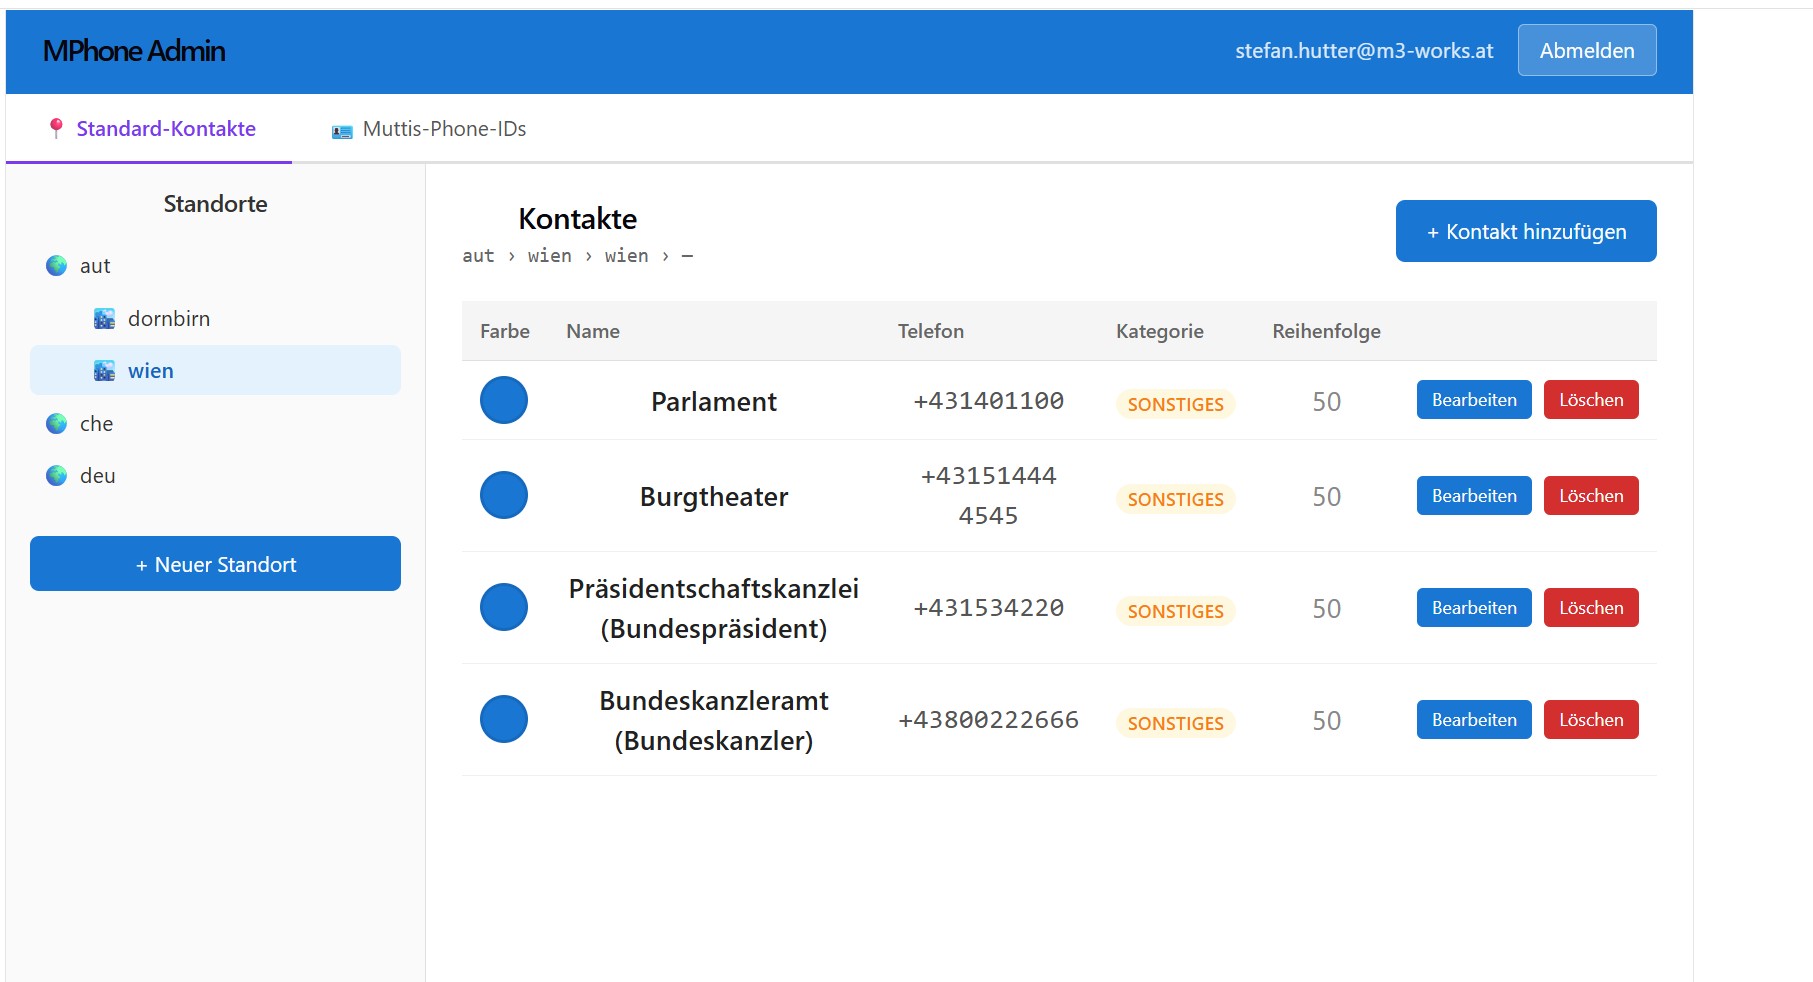
Task: Select the che location
Action: click(215, 424)
